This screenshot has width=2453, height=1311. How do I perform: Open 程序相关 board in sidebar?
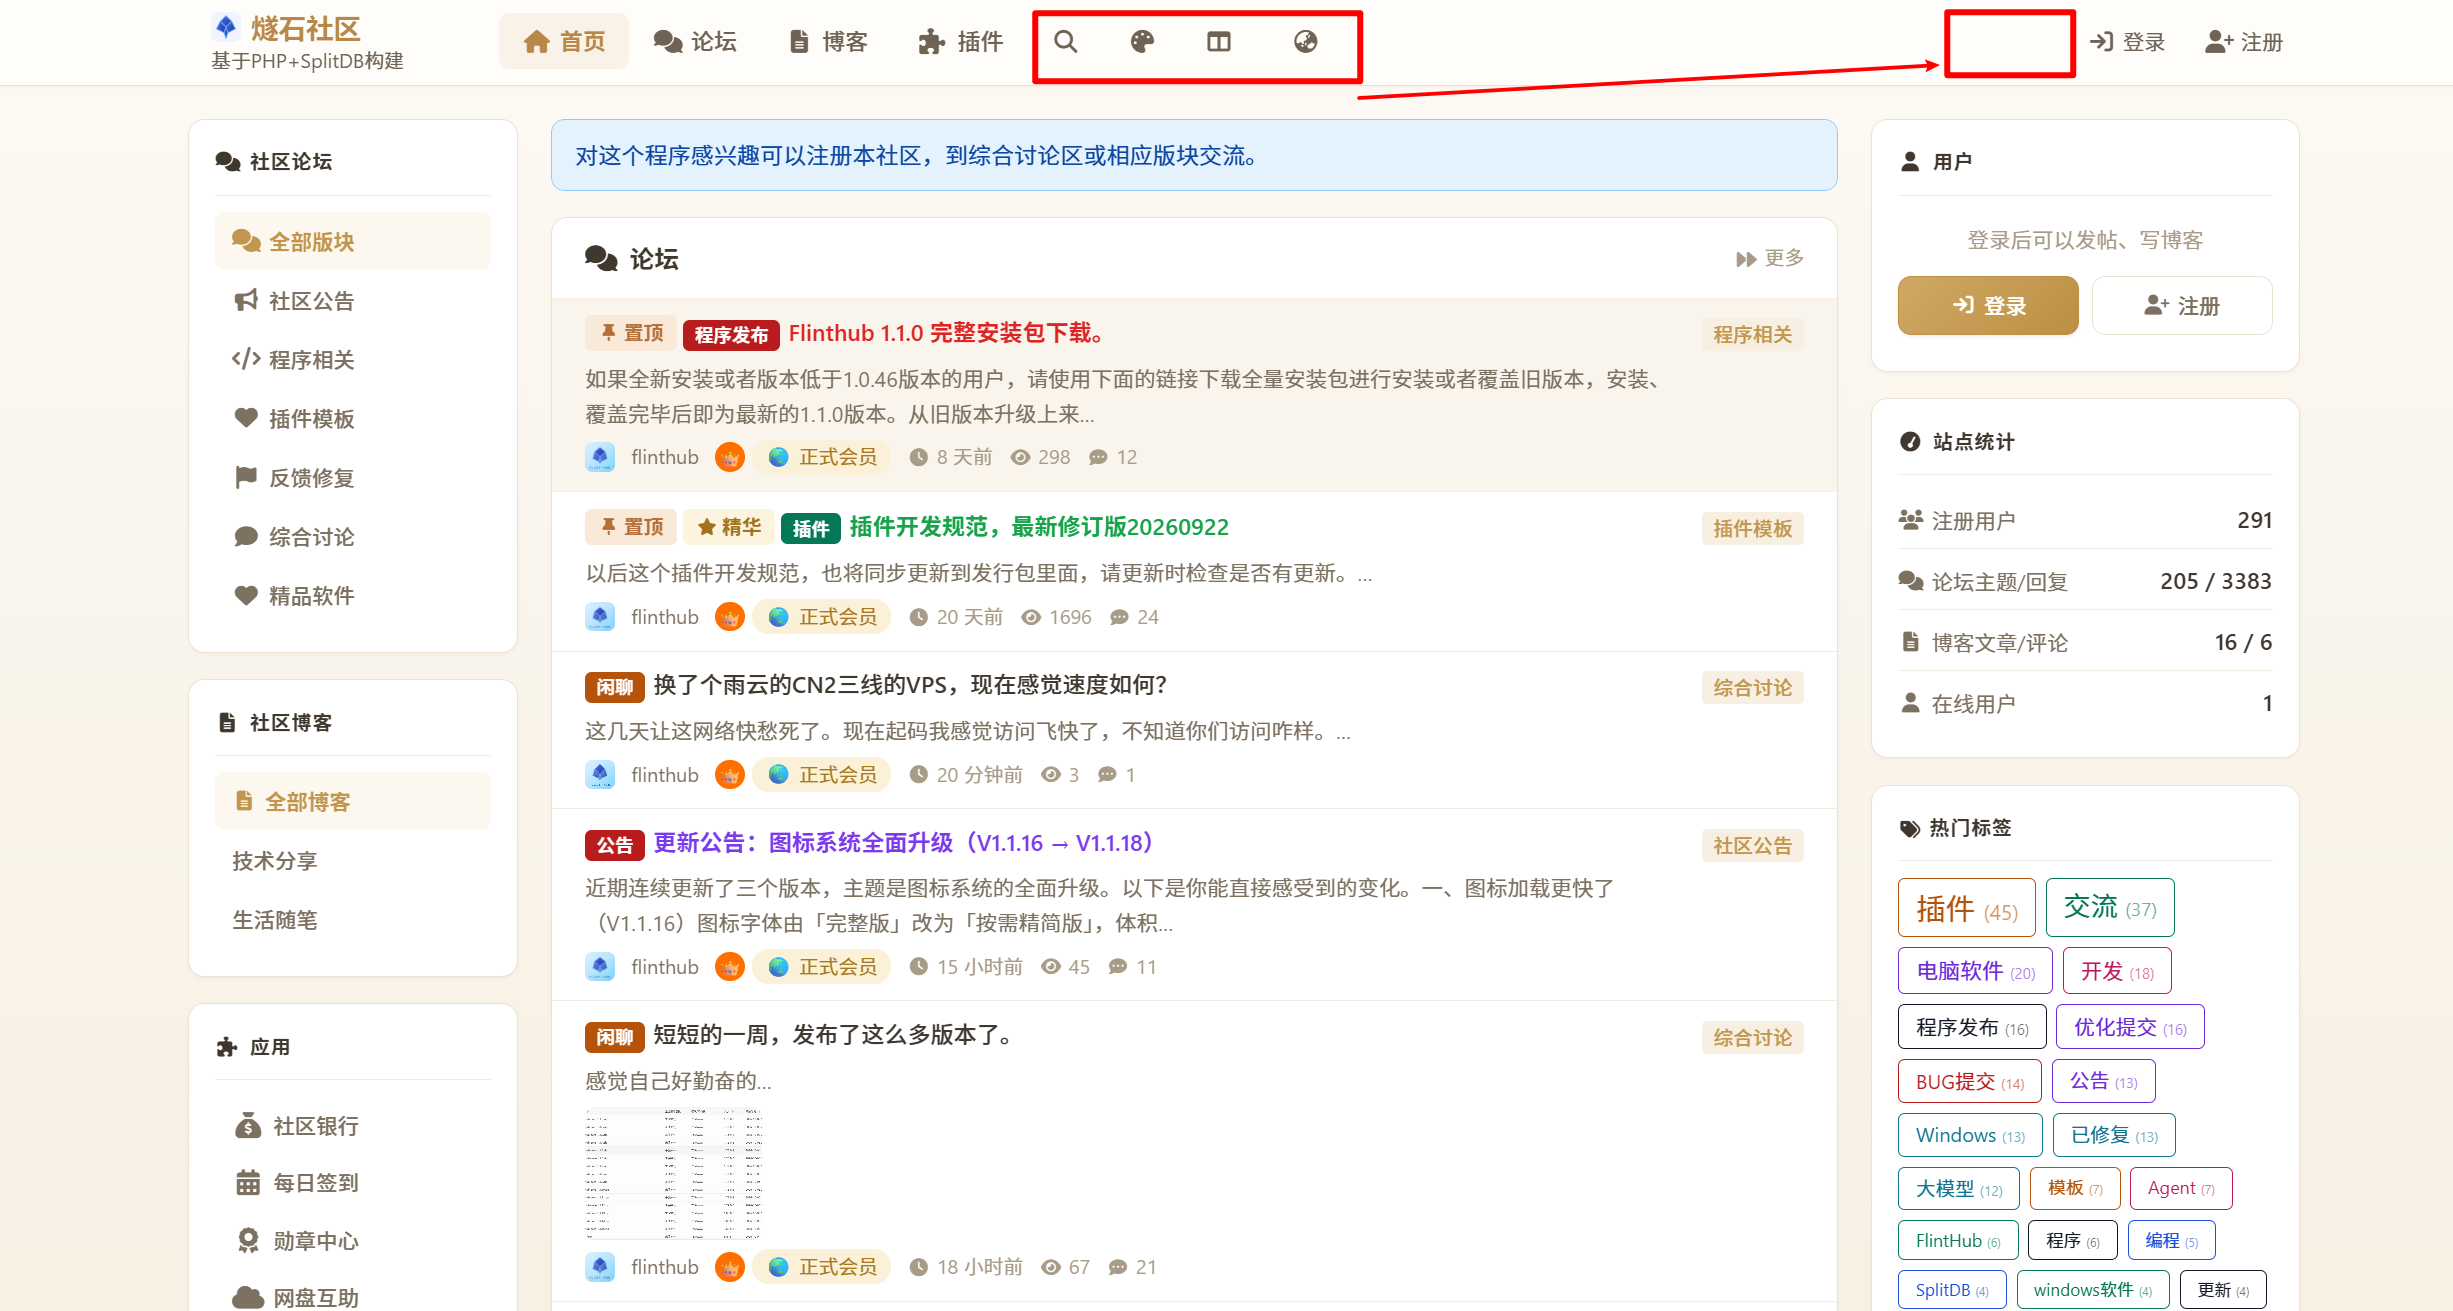coord(352,360)
